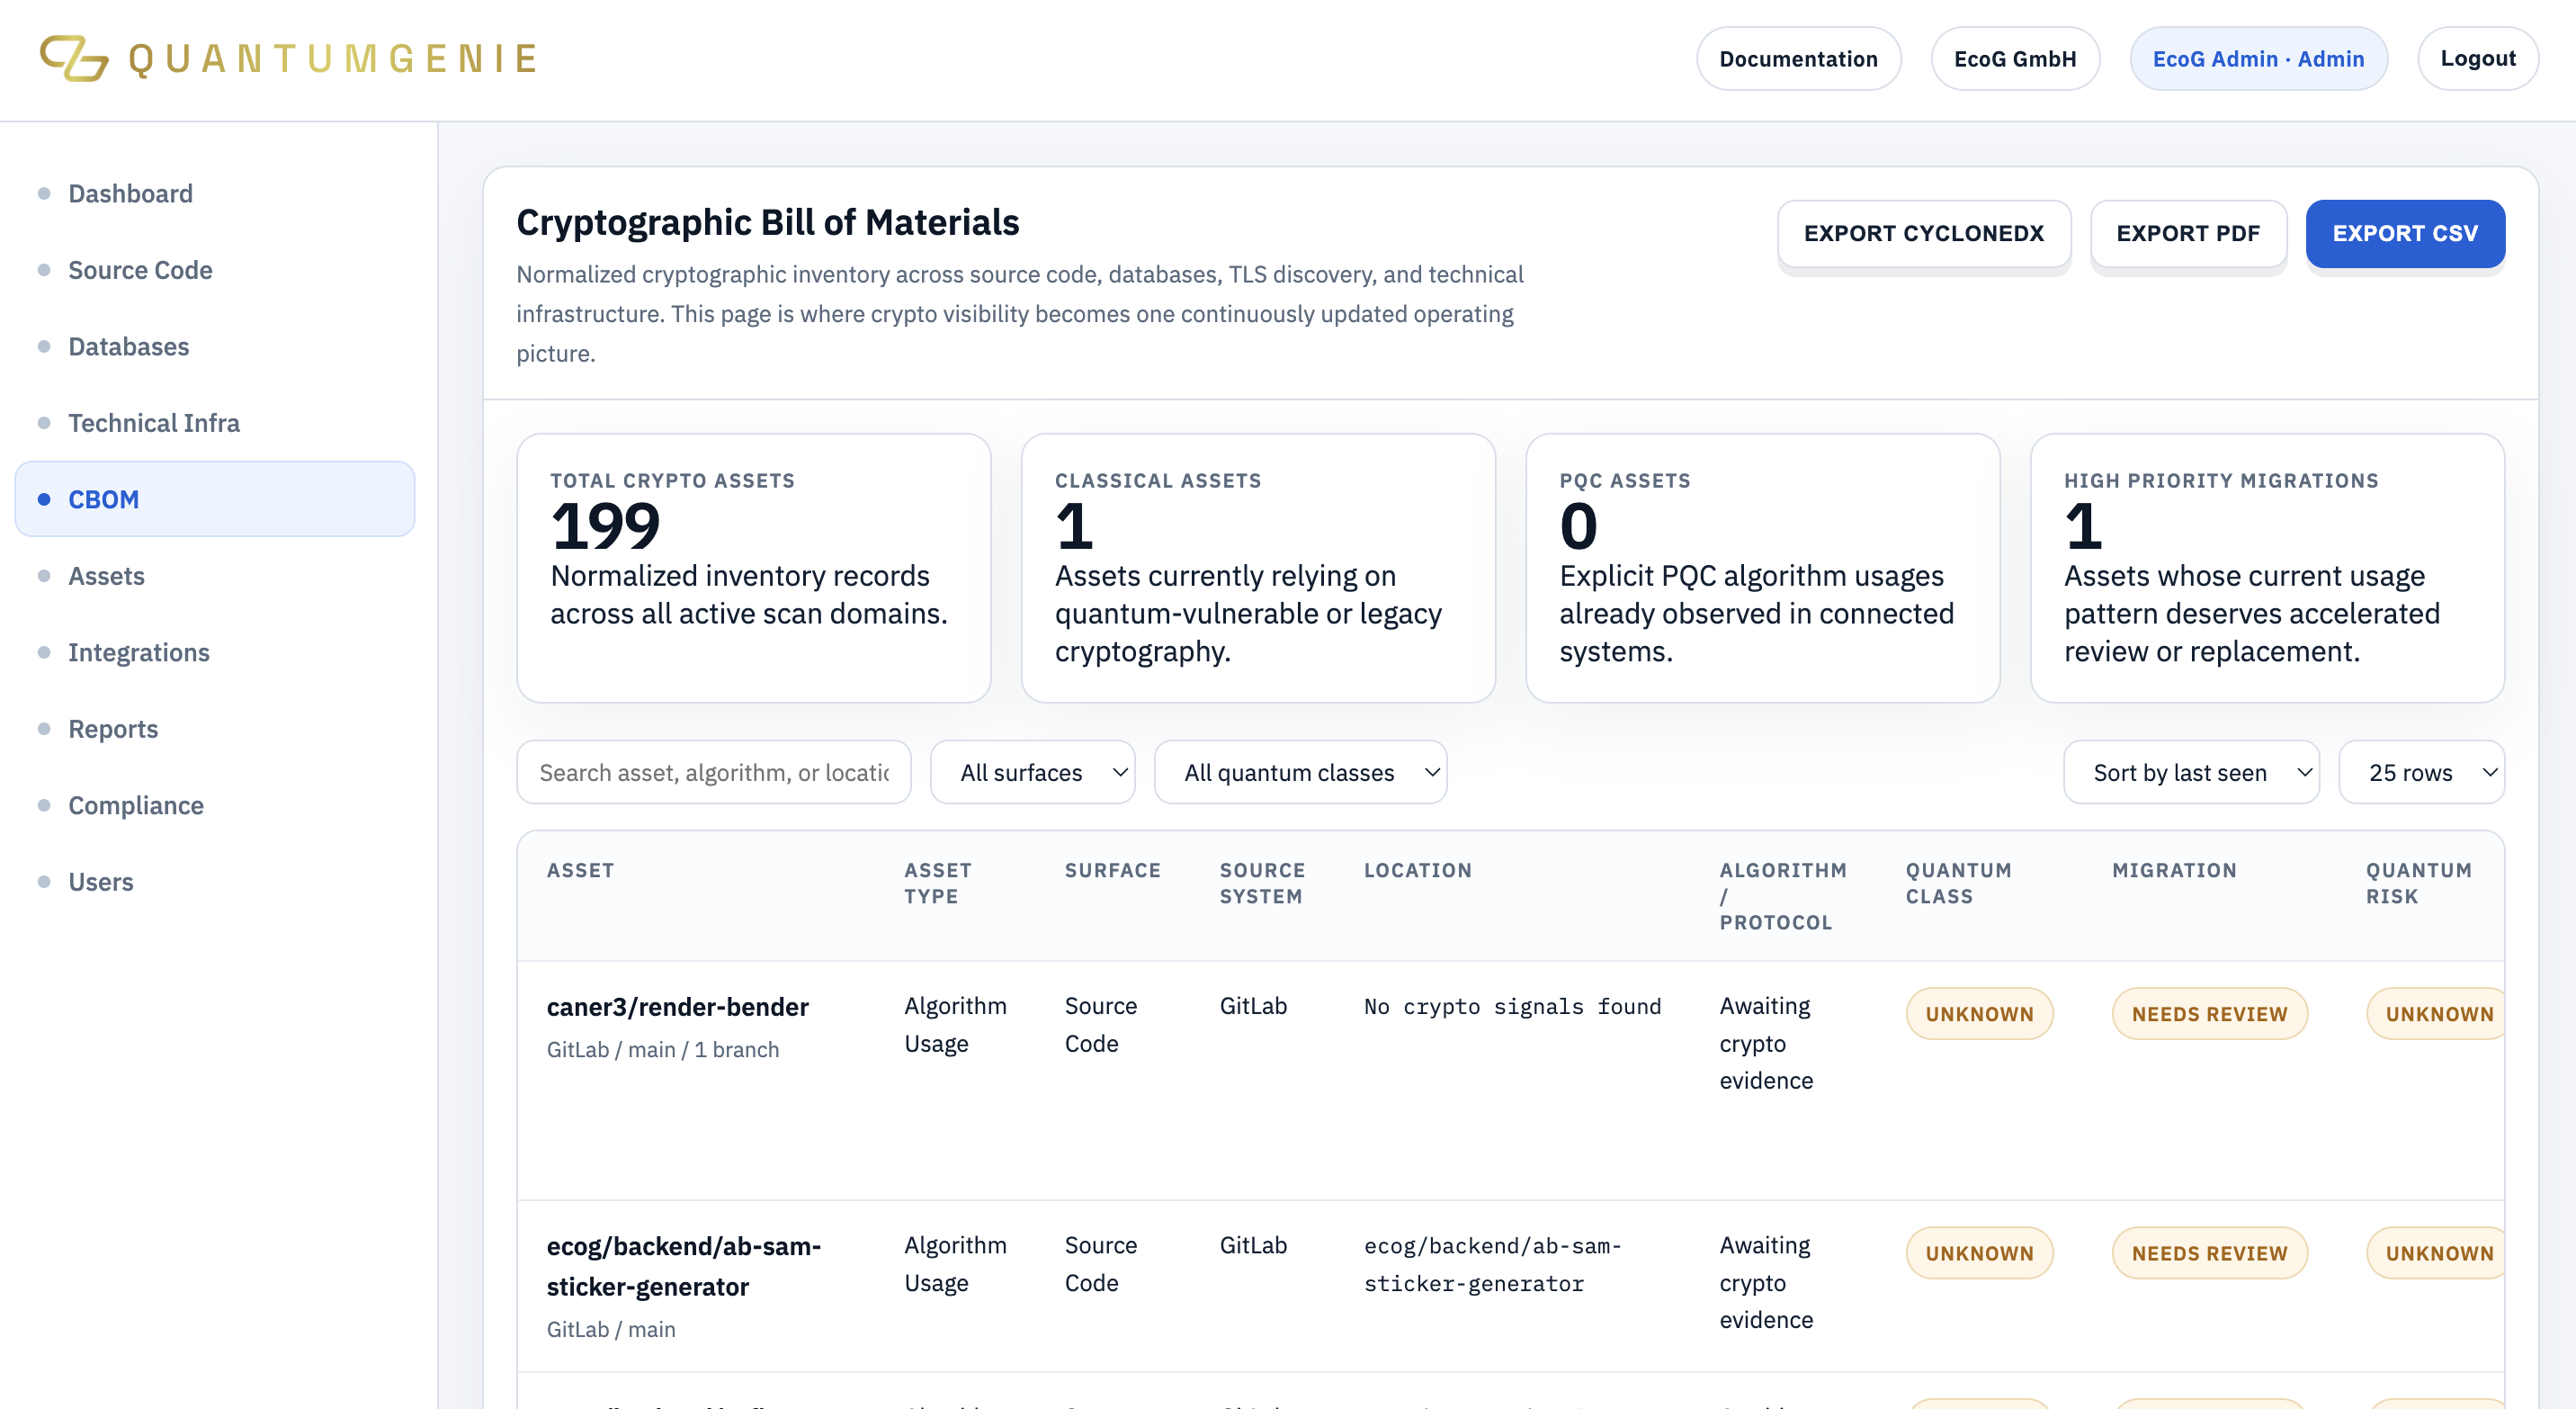Select the CBOM sidebar item
2576x1409 pixels.
pyautogui.click(x=215, y=499)
